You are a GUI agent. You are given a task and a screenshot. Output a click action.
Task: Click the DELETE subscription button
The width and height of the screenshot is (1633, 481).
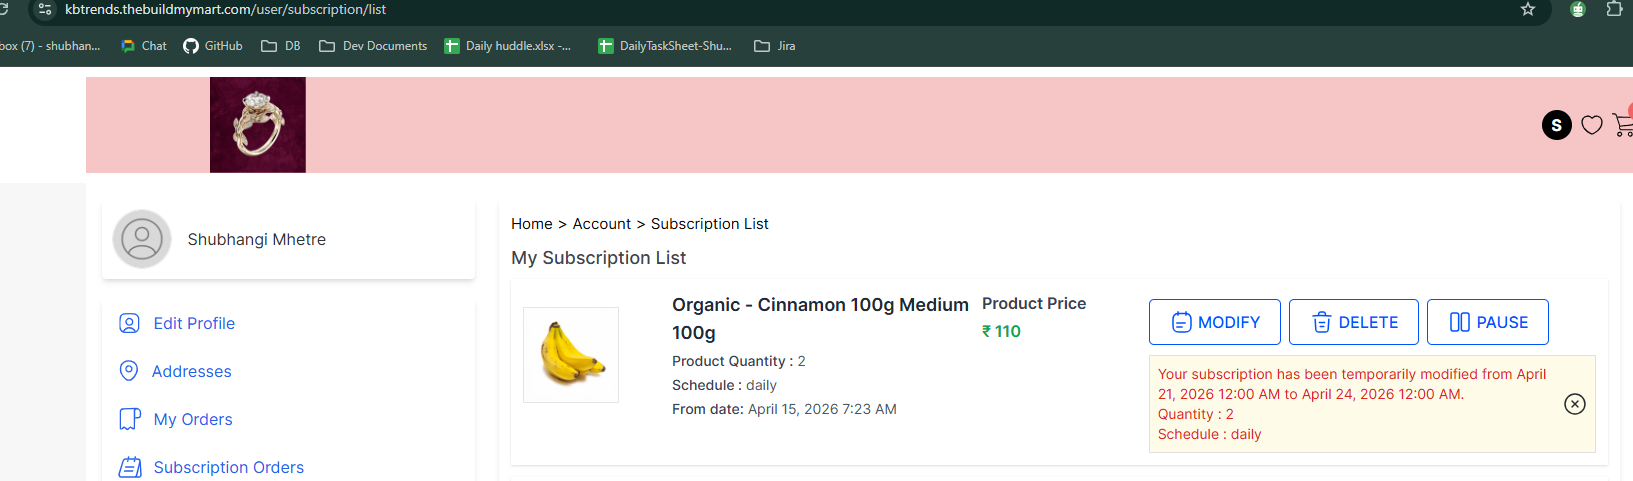[1354, 322]
